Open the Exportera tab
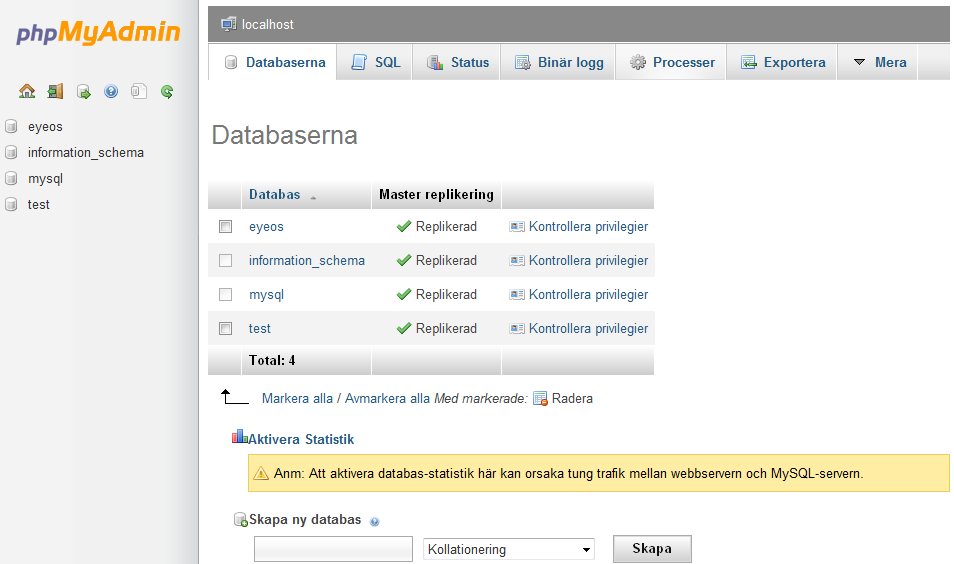Image resolution: width=954 pixels, height=564 pixels. (783, 62)
